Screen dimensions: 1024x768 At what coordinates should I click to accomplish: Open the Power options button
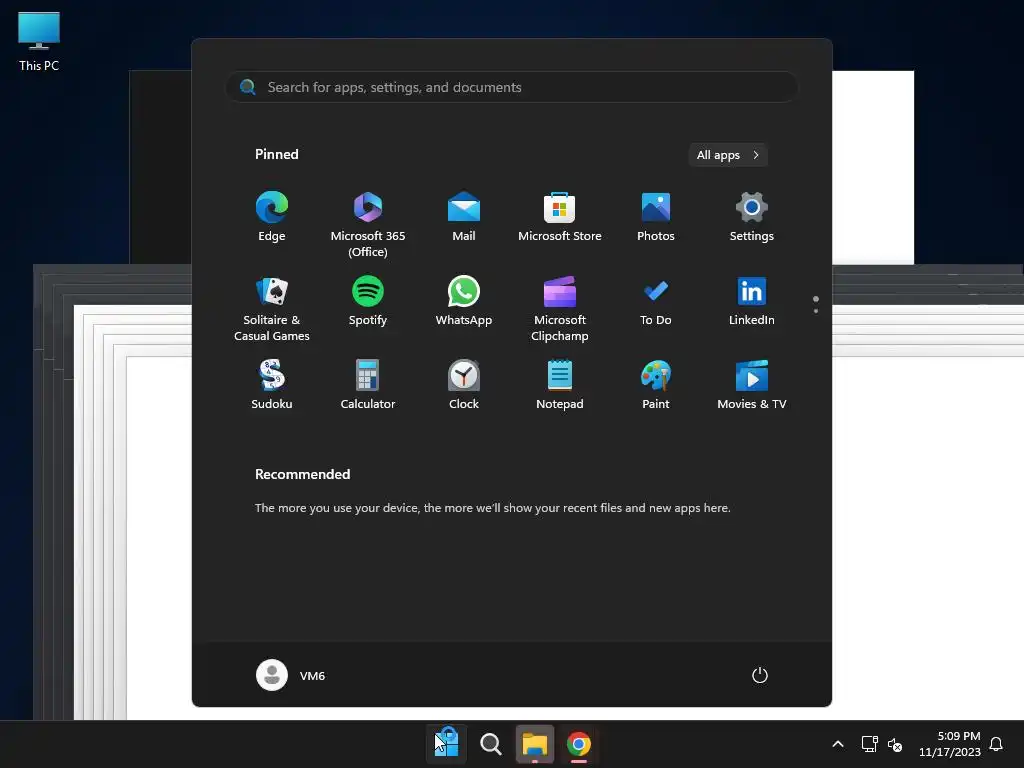[x=760, y=675]
